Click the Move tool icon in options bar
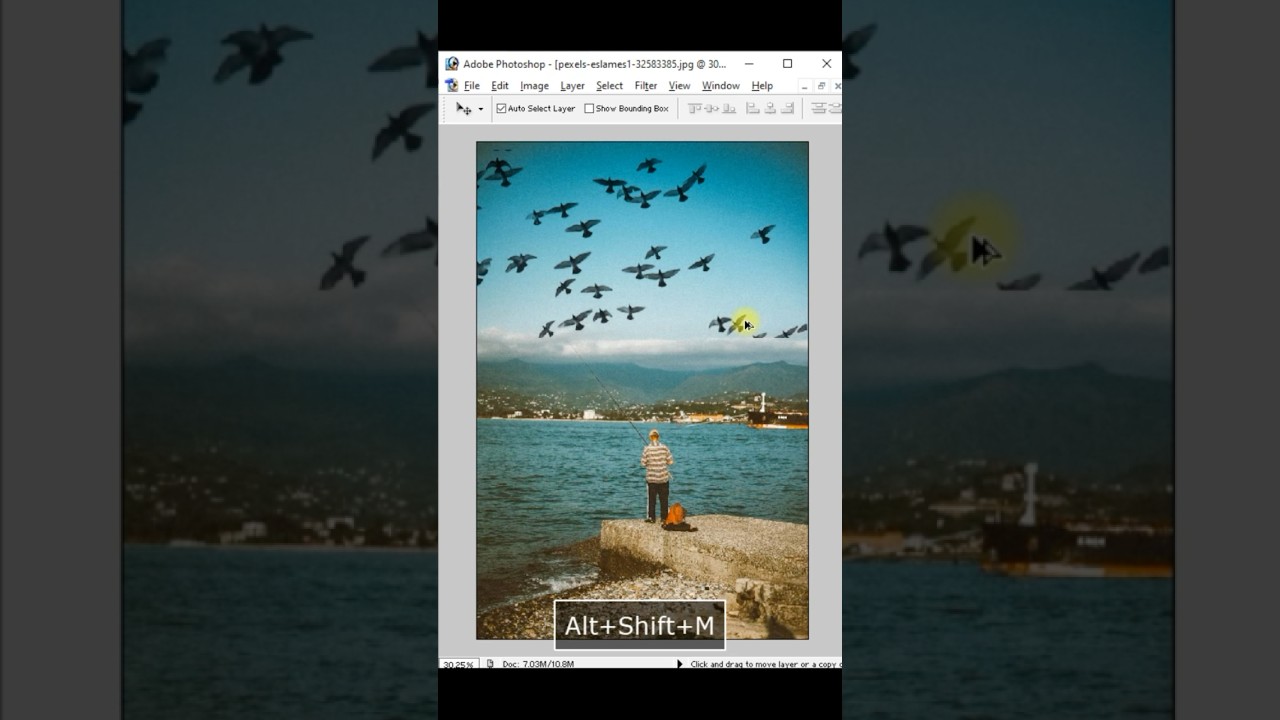 pos(464,109)
